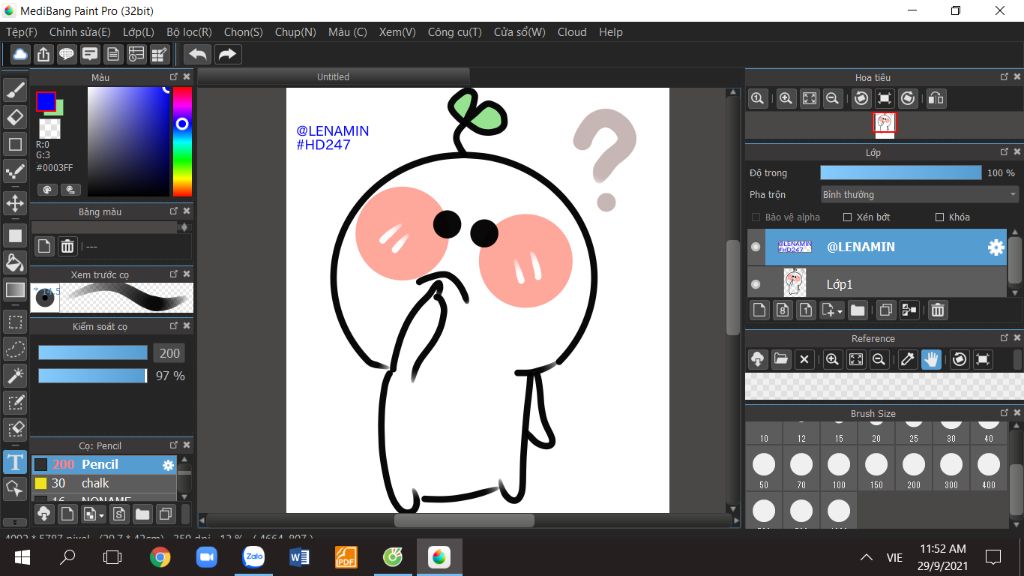This screenshot has height=576, width=1024.
Task: Show hidden system tray icons
Action: 866,557
